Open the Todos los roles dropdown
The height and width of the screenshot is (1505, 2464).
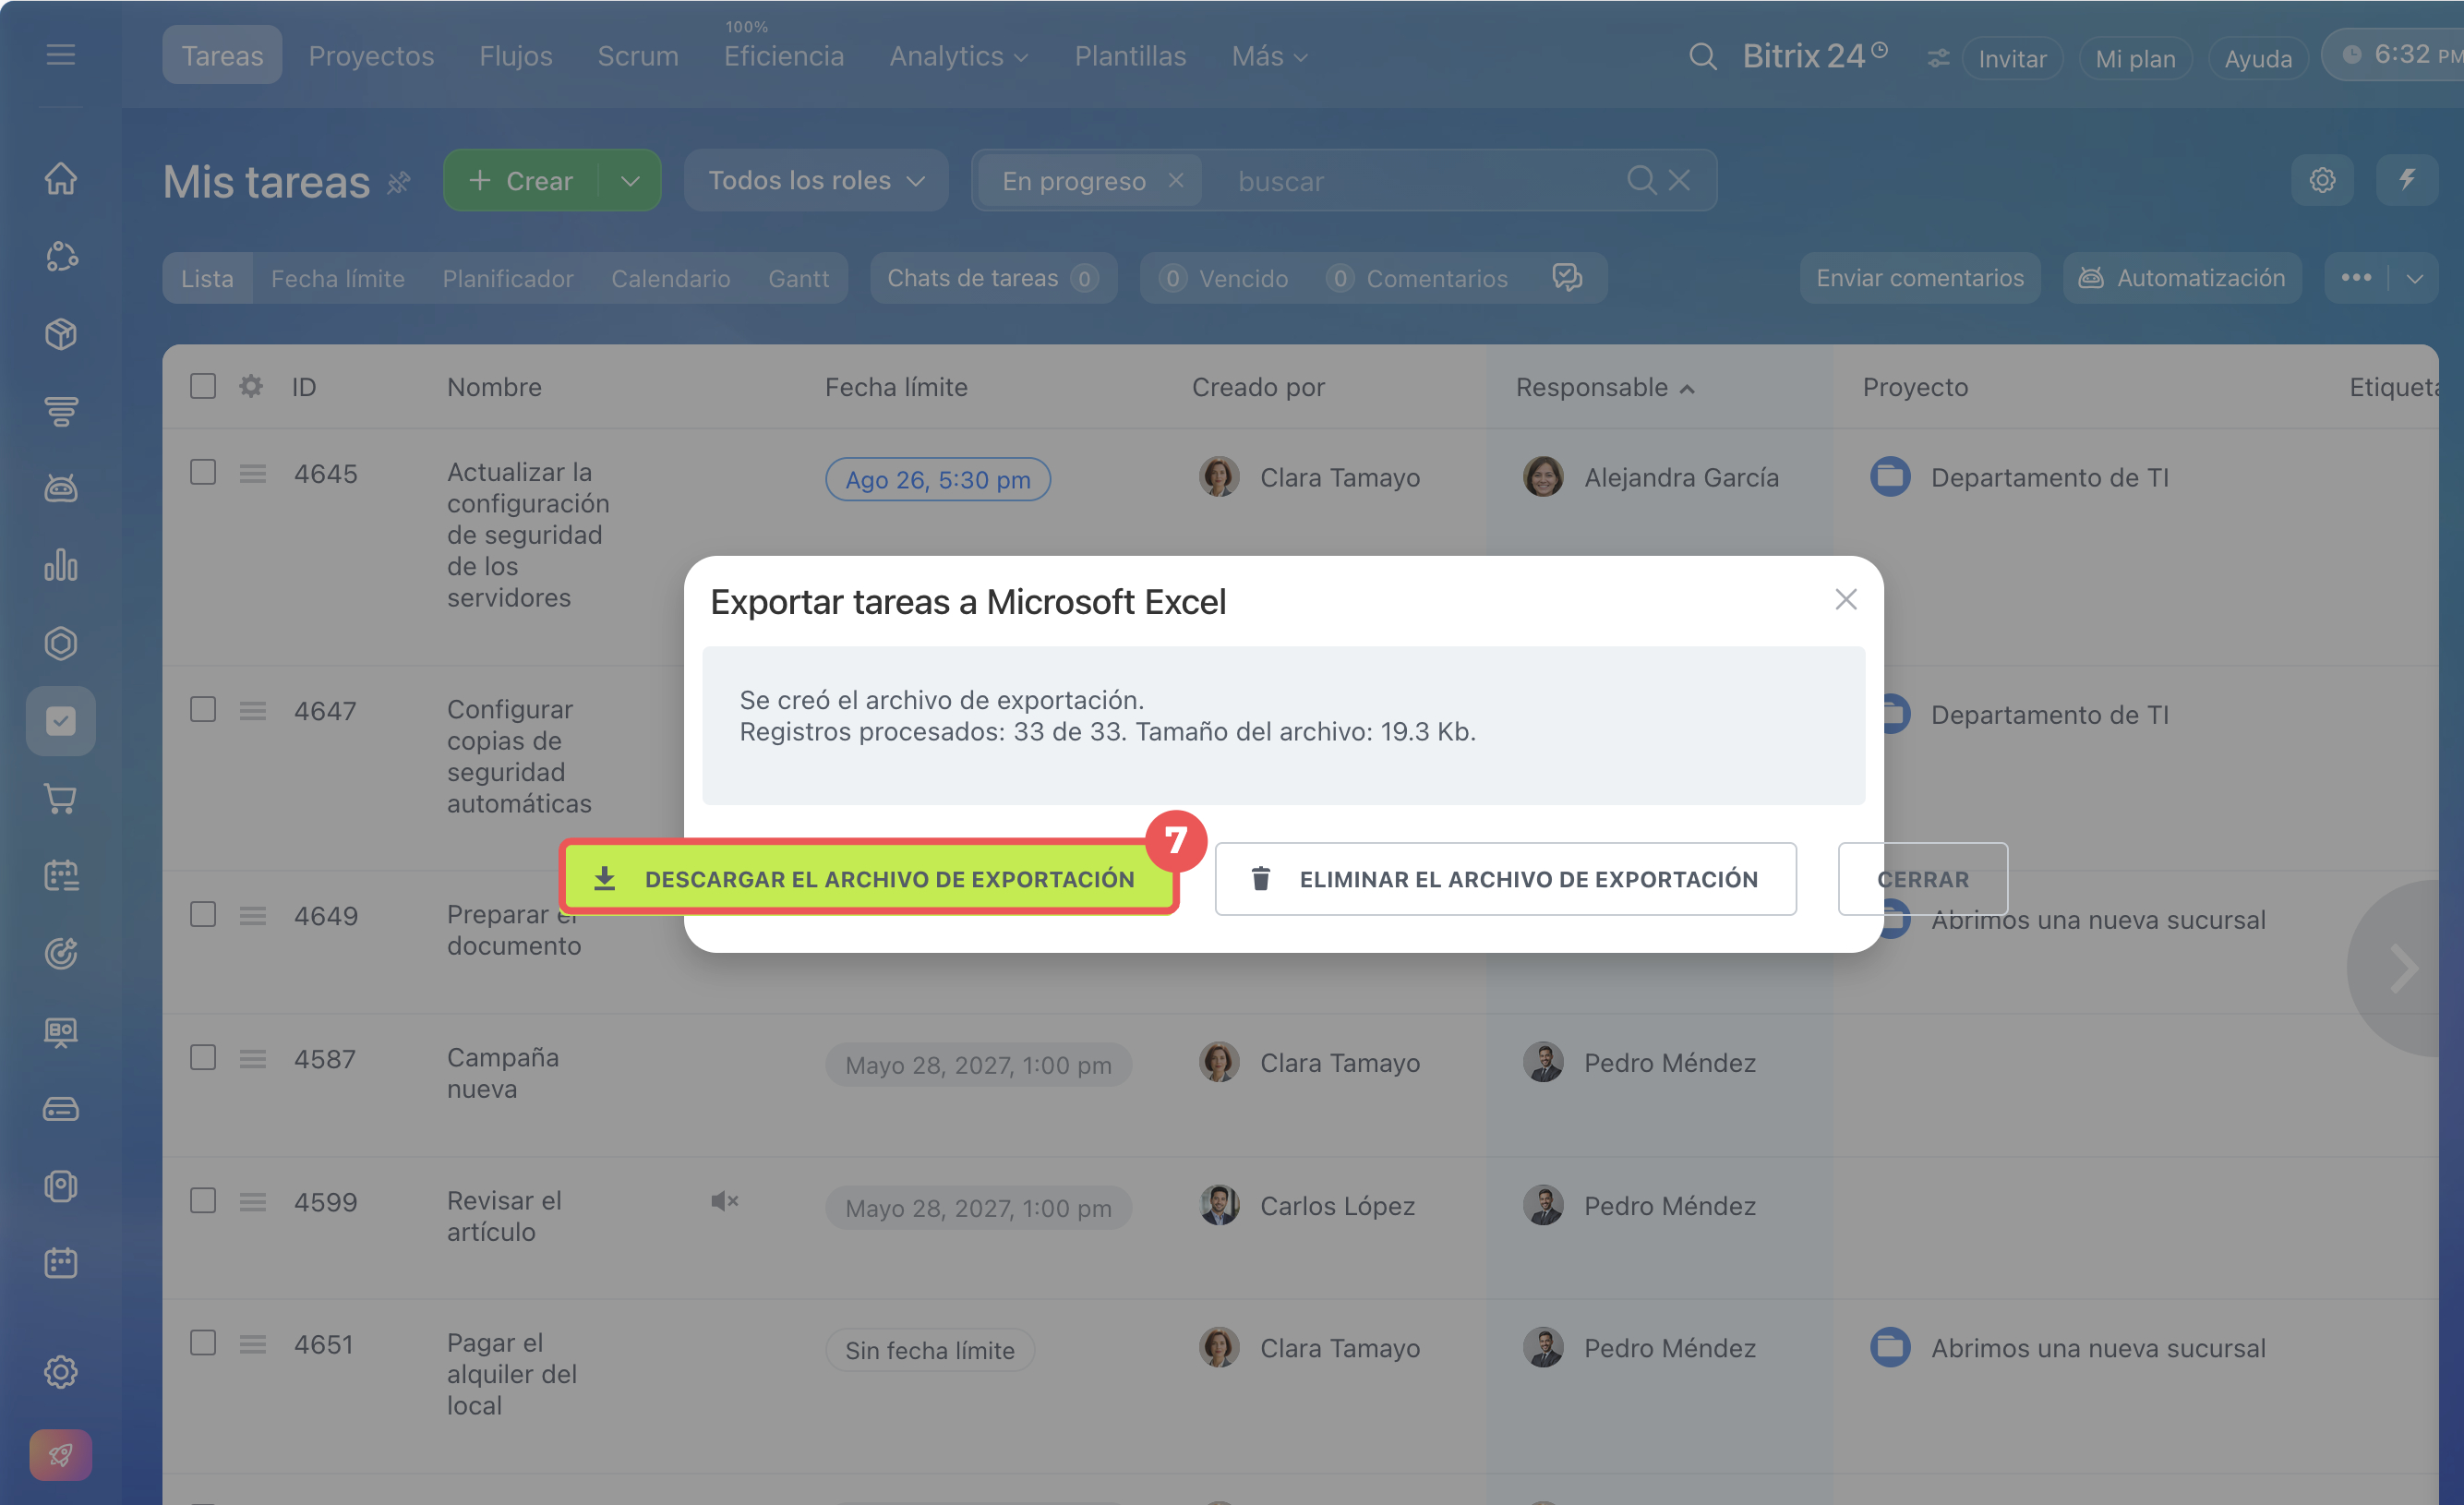coord(816,180)
